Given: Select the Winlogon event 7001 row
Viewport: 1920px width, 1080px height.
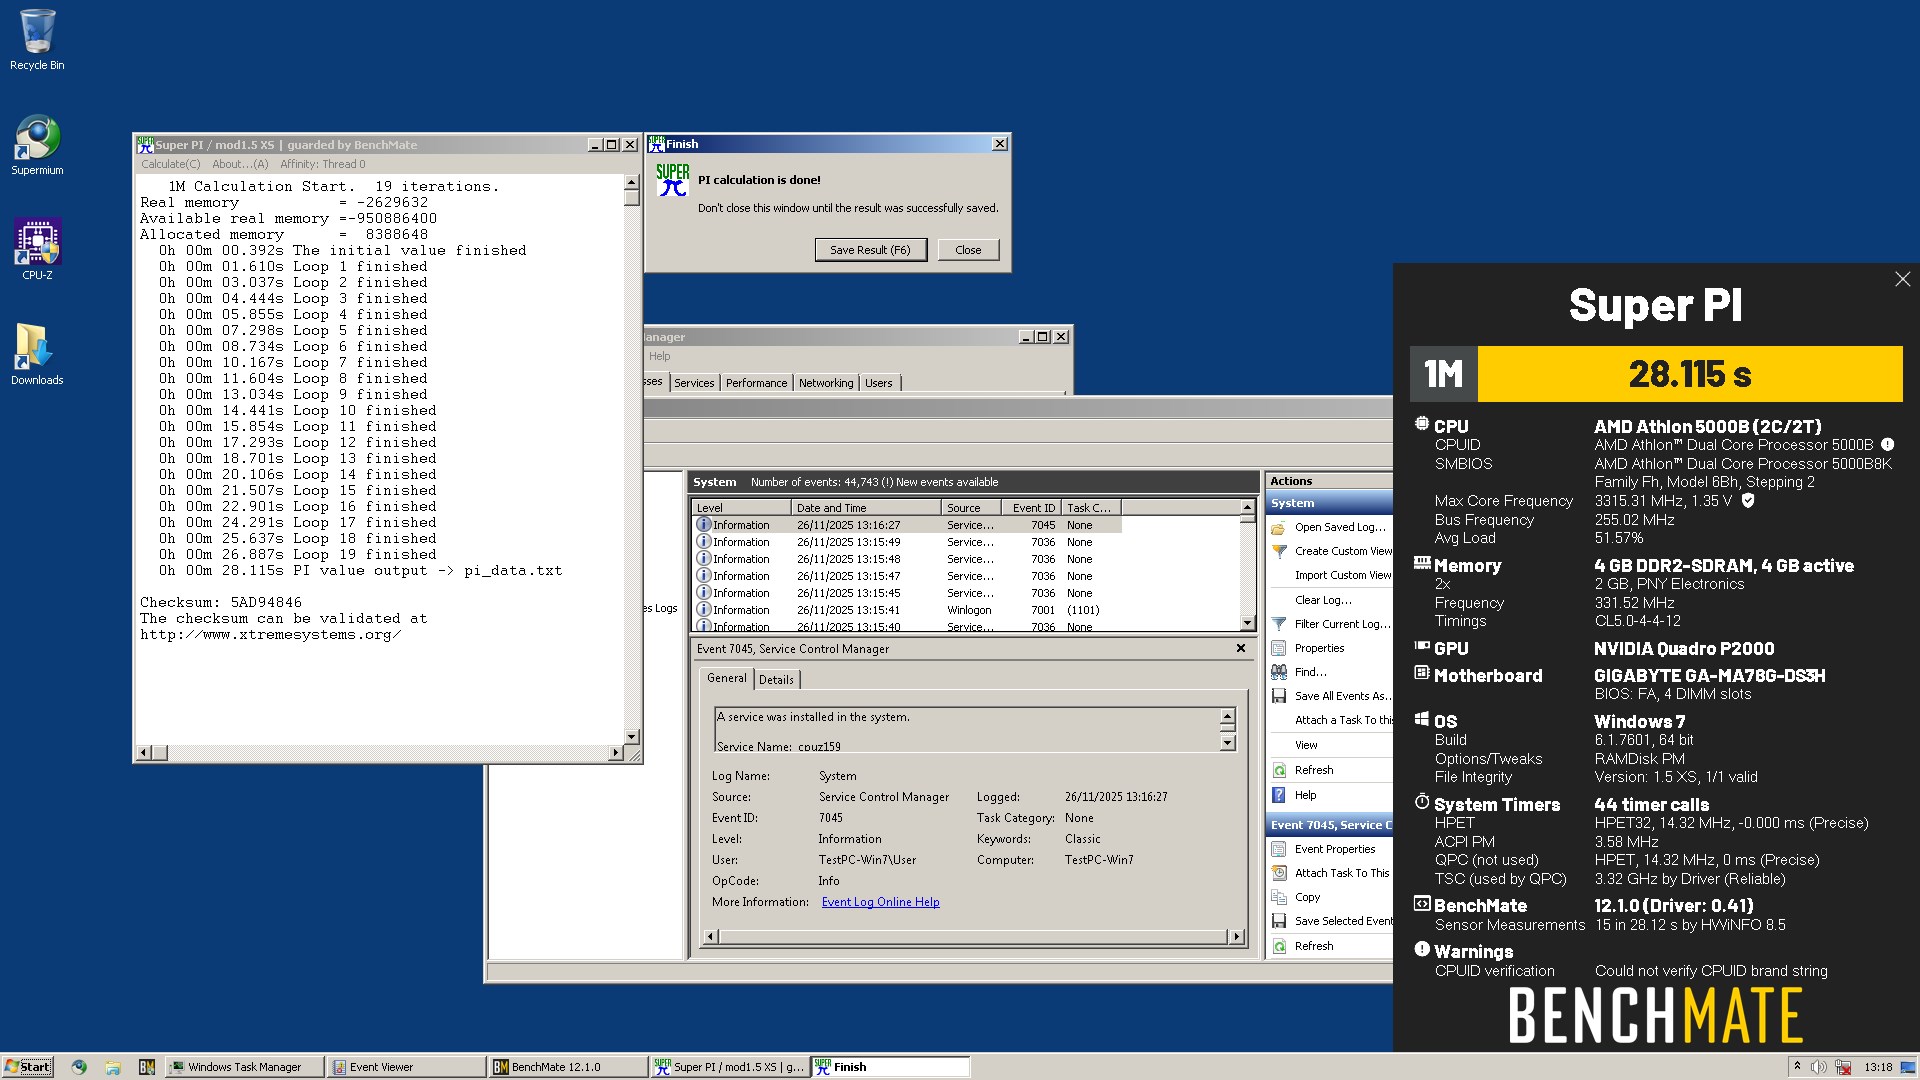Looking at the screenshot, I should click(x=907, y=610).
